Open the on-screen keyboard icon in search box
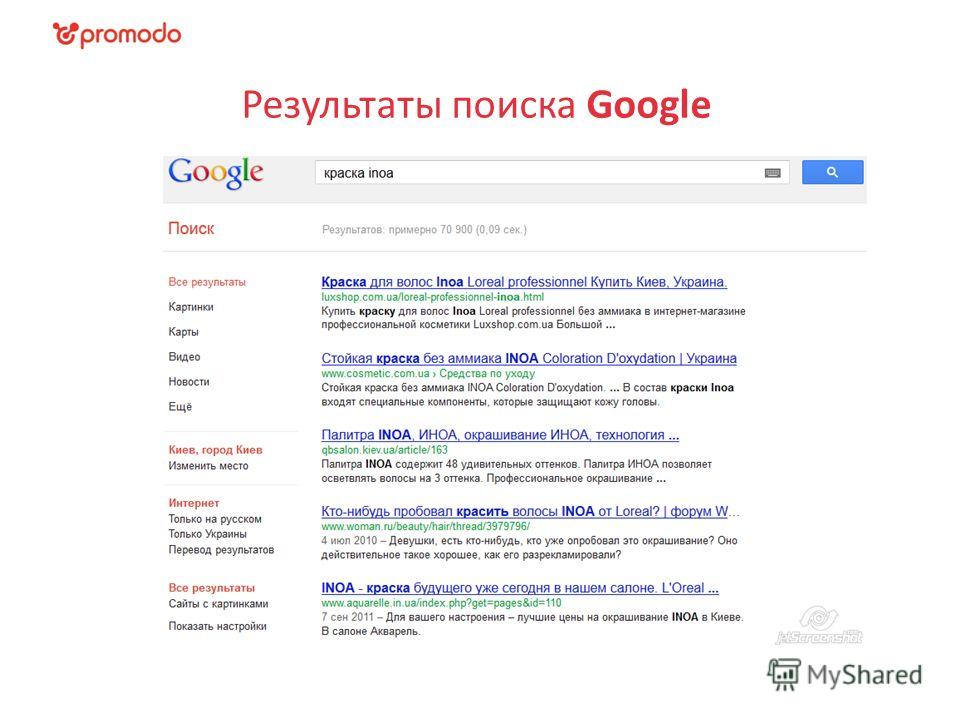The height and width of the screenshot is (720, 960). [x=773, y=173]
